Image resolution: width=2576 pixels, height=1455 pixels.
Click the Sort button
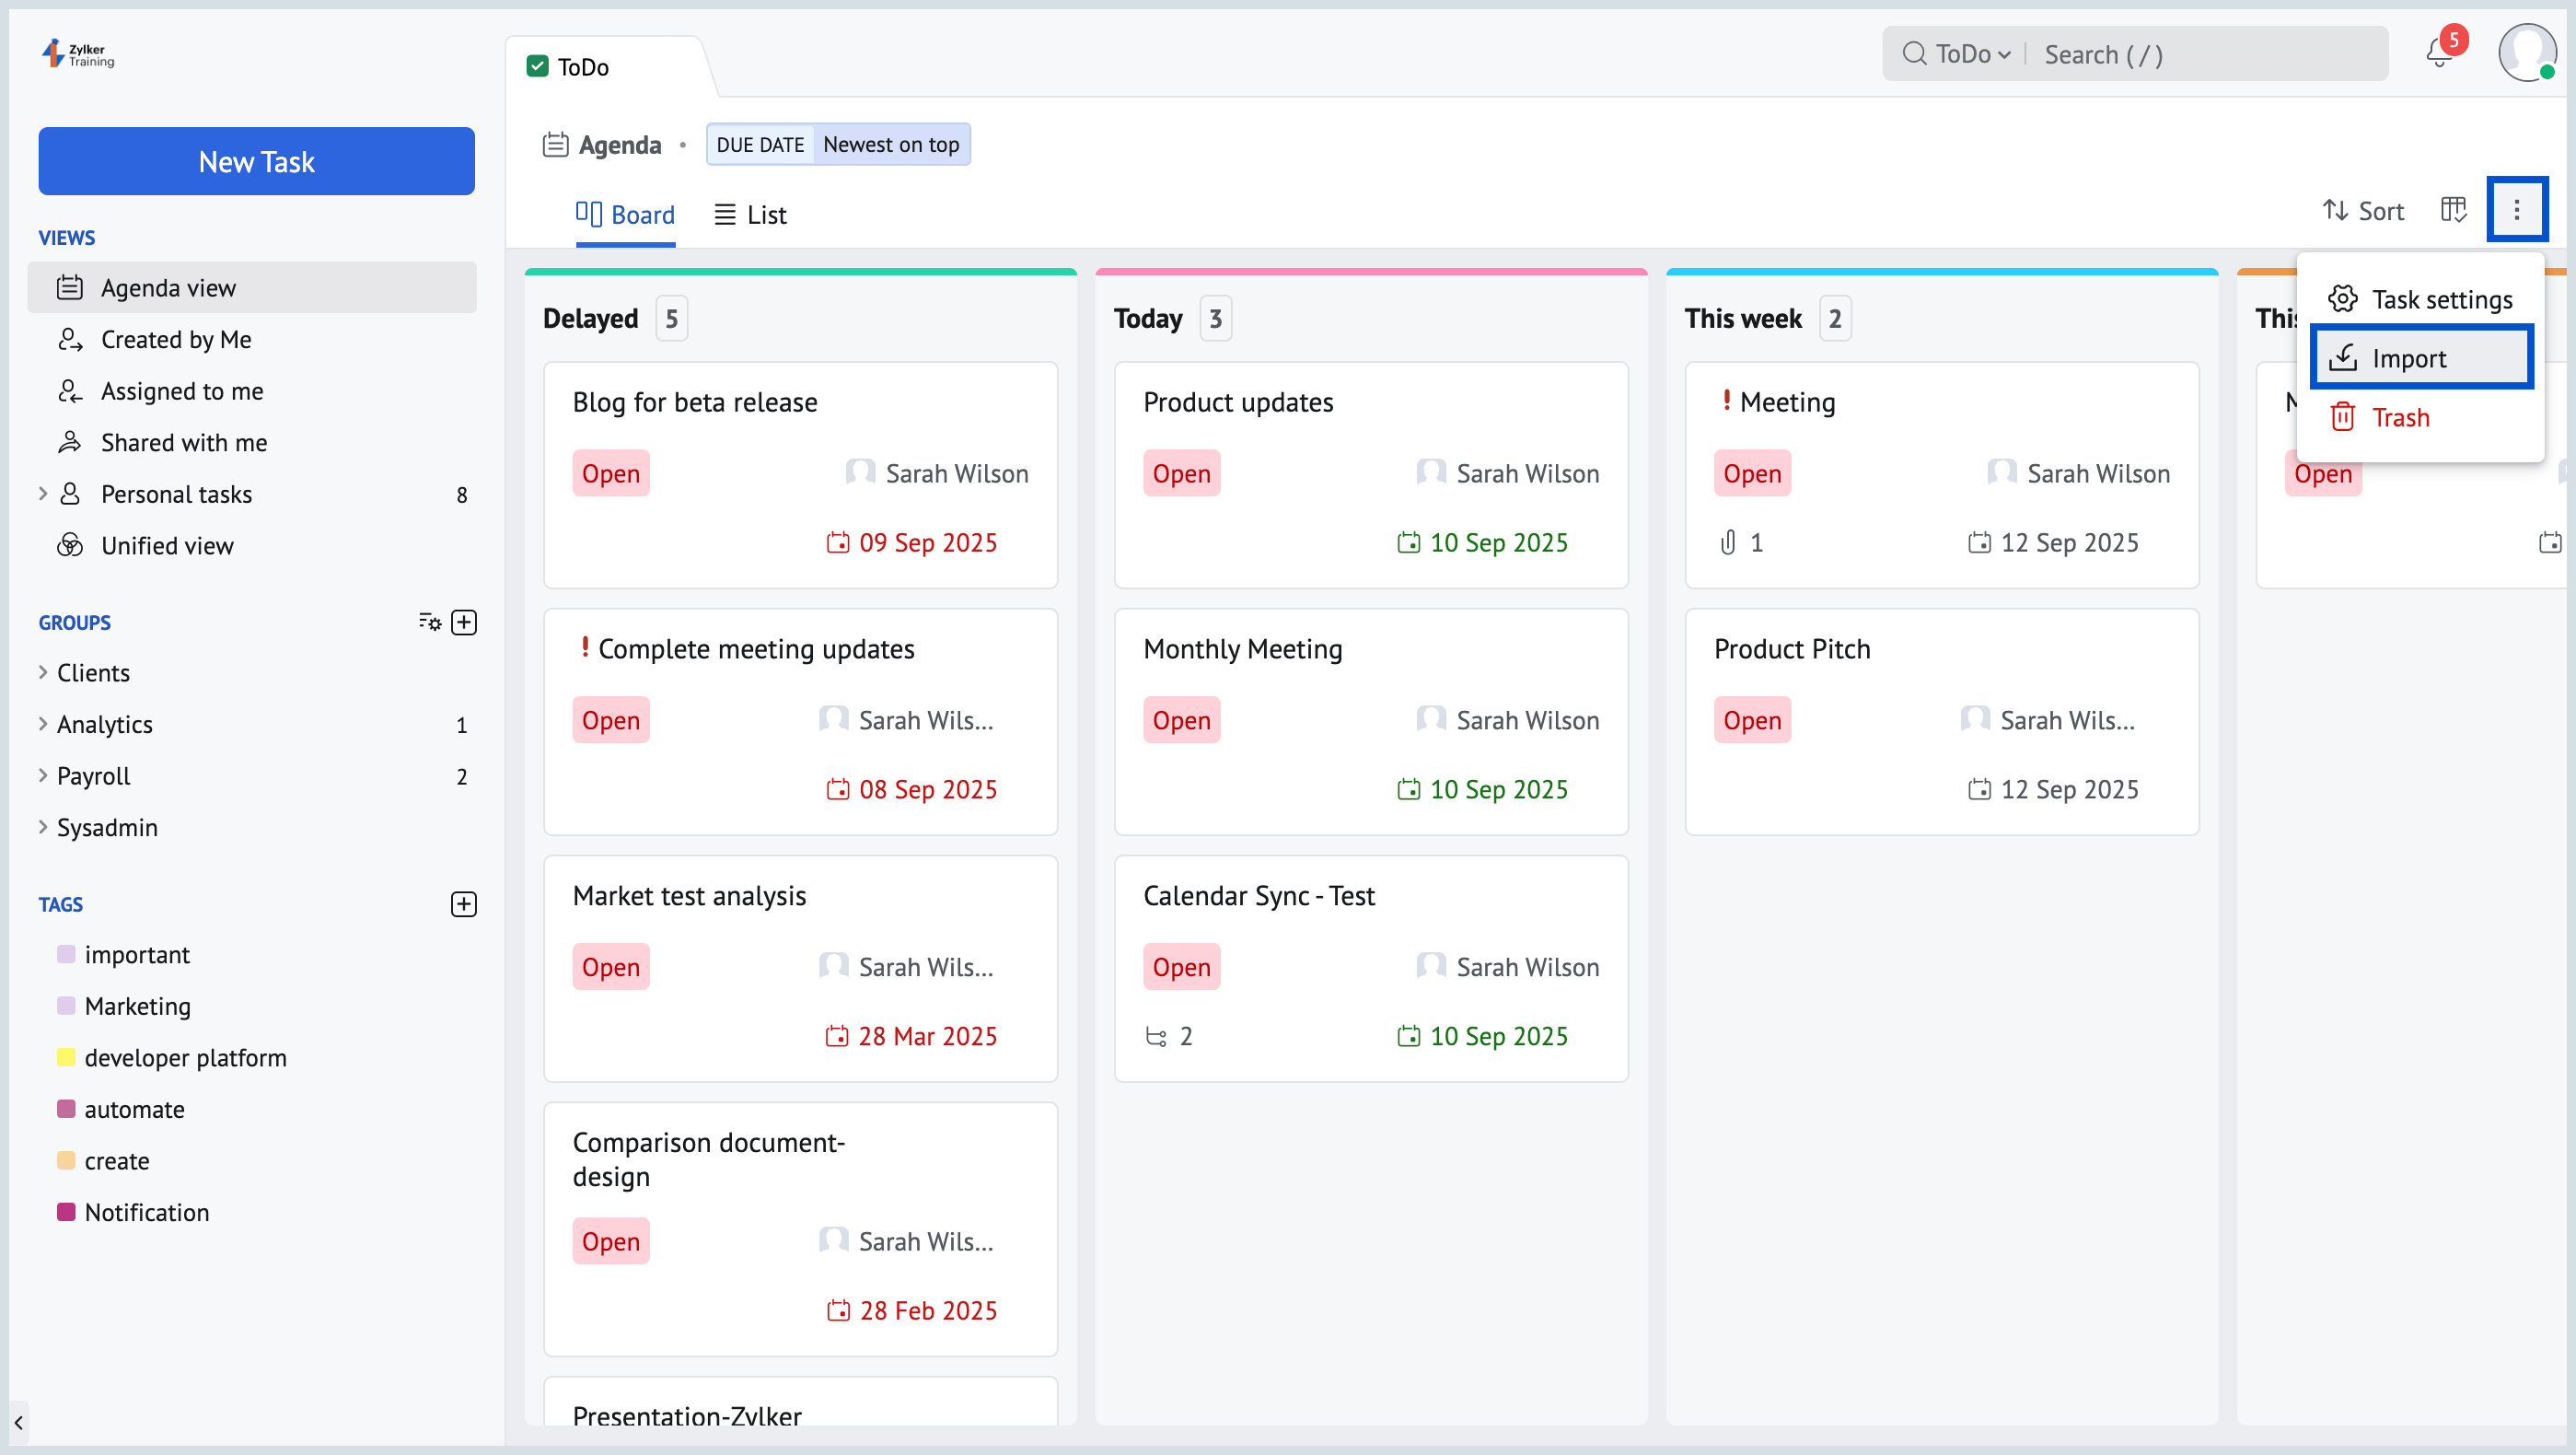[x=2363, y=211]
